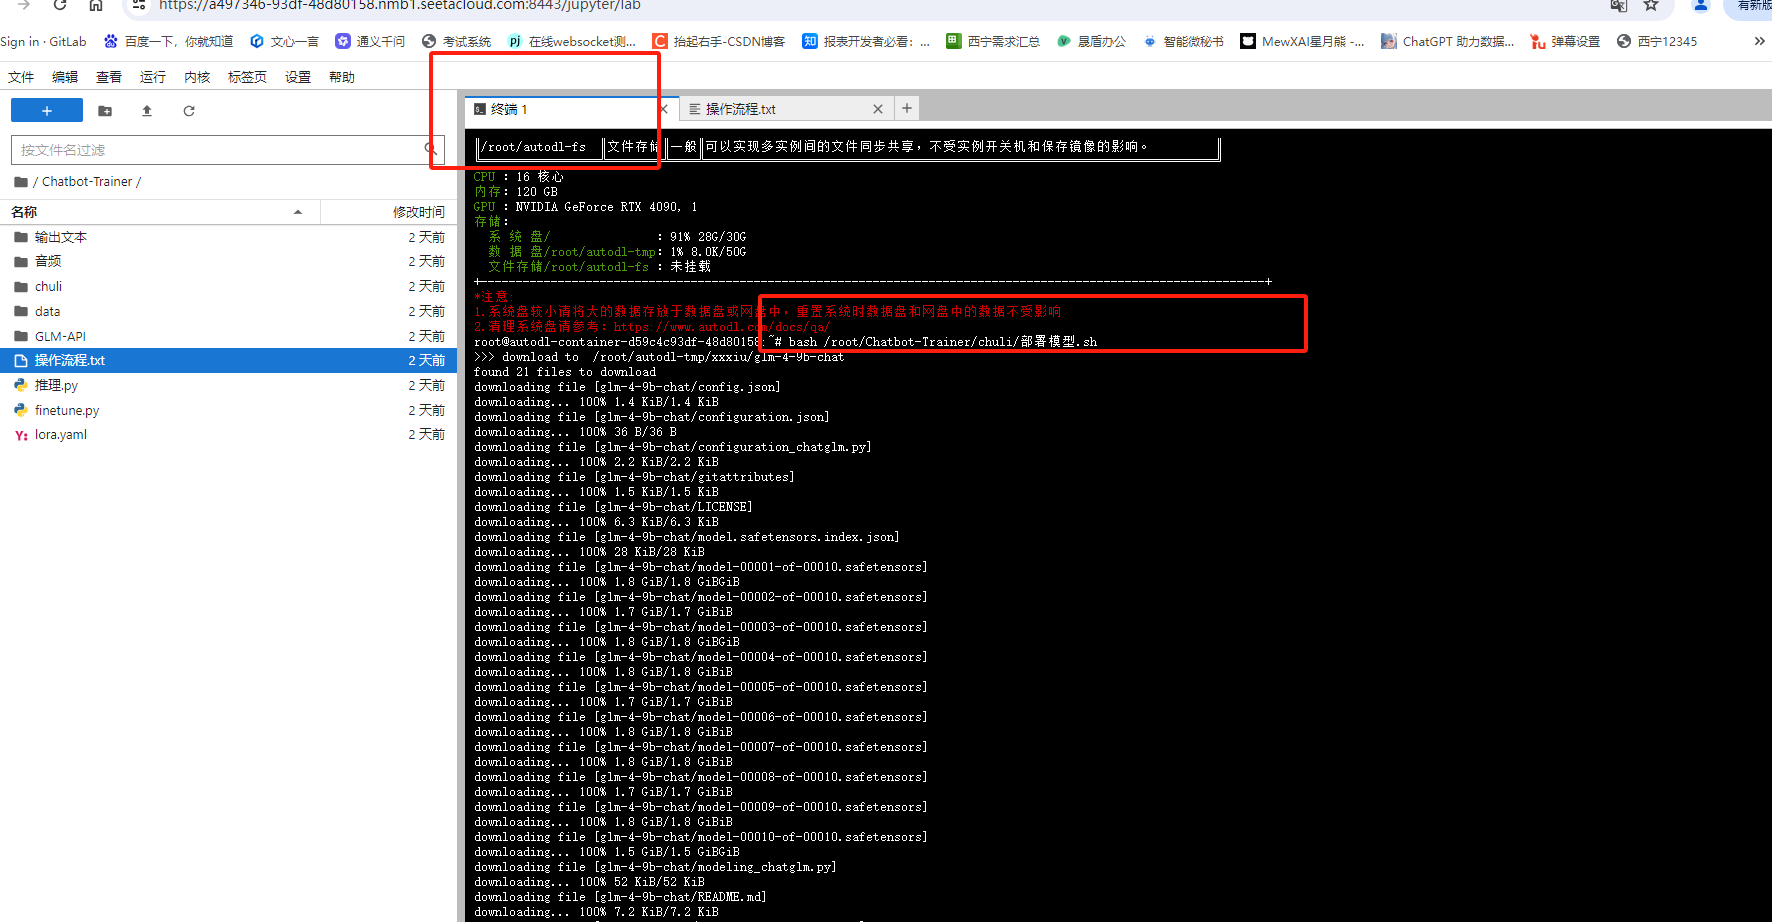Select the lora.yaml file
The width and height of the screenshot is (1772, 922).
228,434
